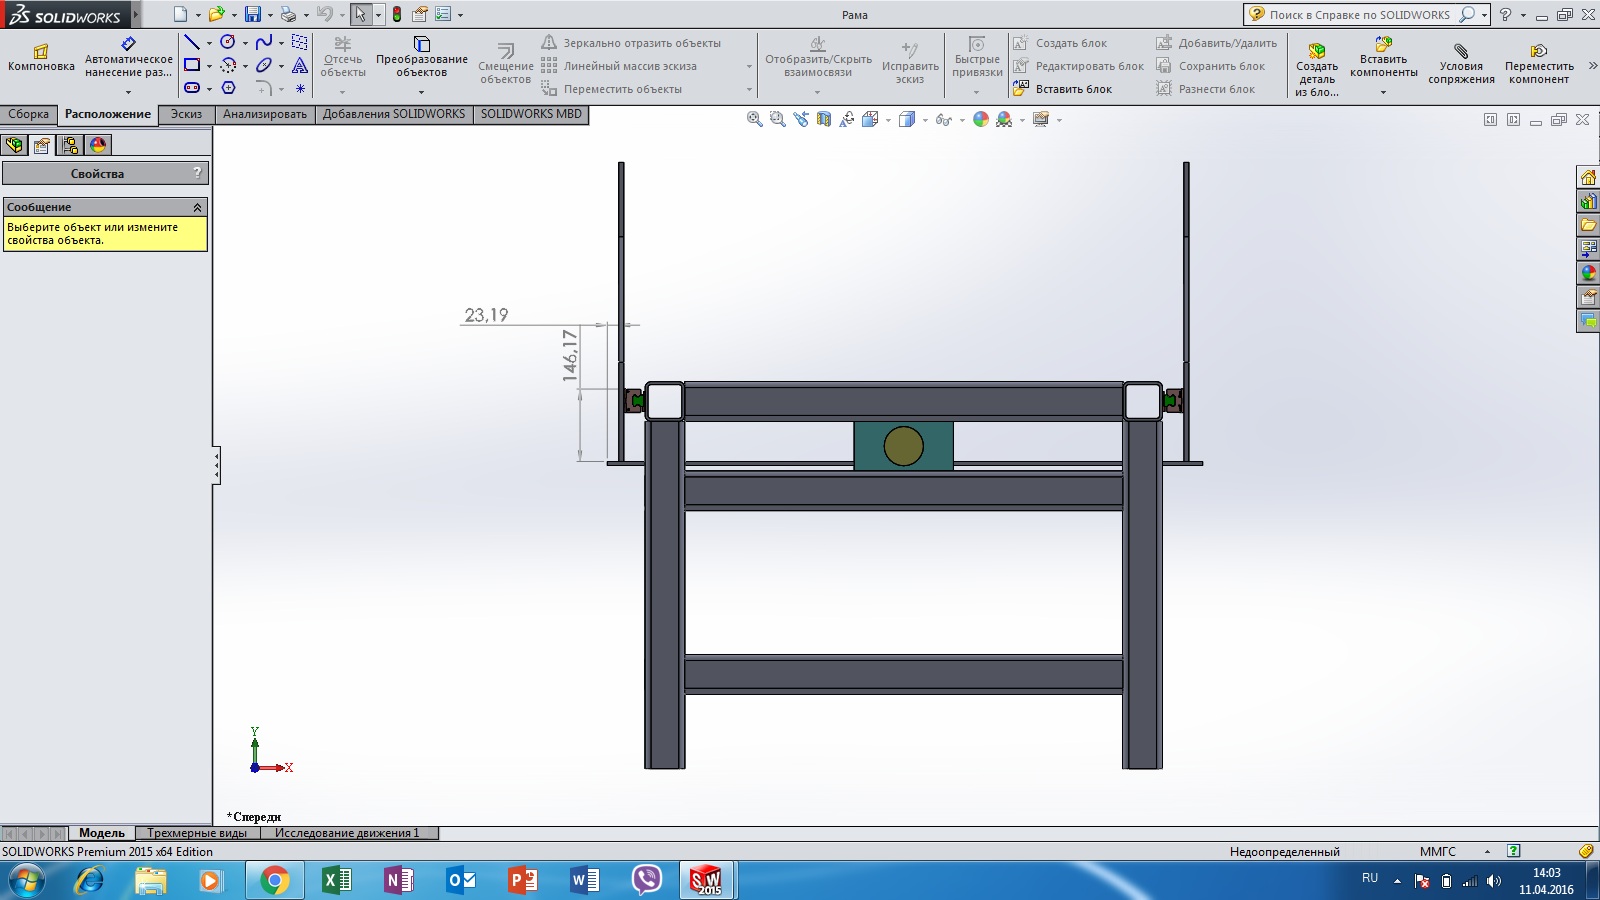Viewport: 1600px width, 900px height.
Task: Select the Circle sketch tool
Action: tap(228, 42)
